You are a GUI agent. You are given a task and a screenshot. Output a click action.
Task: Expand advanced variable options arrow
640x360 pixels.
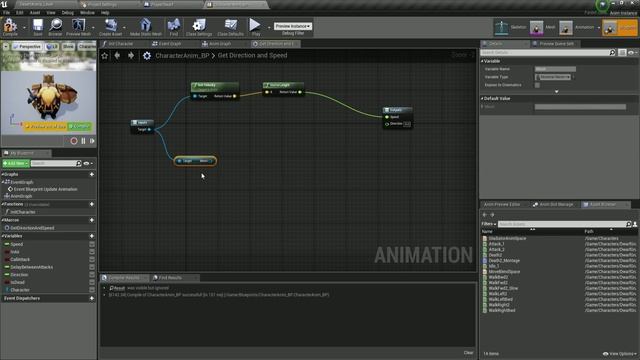(x=556, y=92)
